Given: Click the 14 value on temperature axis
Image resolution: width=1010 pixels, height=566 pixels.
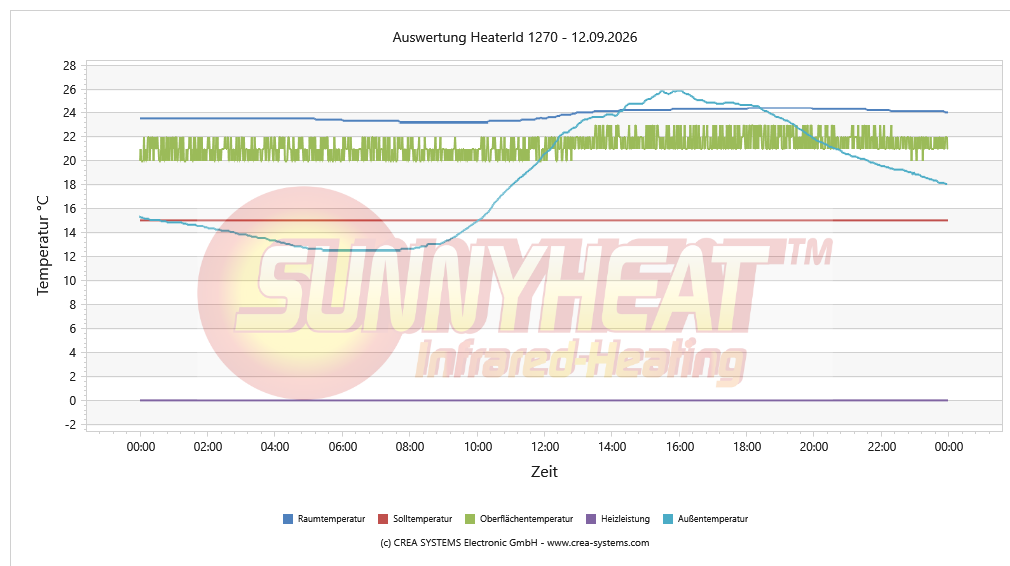Looking at the screenshot, I should click(x=69, y=232).
